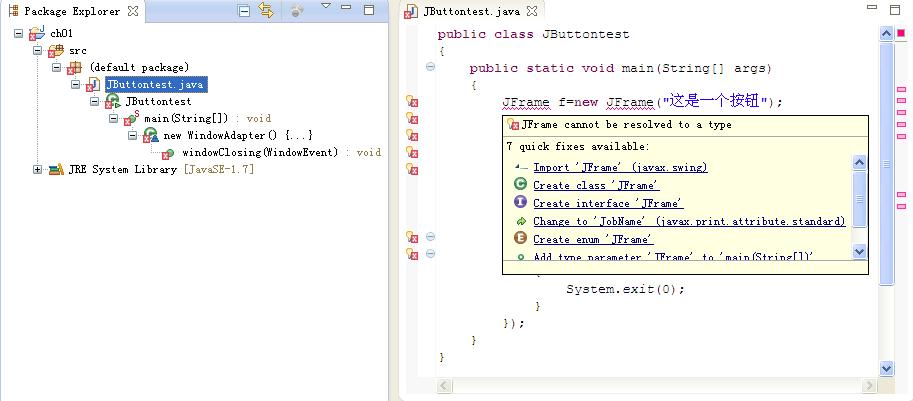Click the green class icon beside Create class

point(521,184)
